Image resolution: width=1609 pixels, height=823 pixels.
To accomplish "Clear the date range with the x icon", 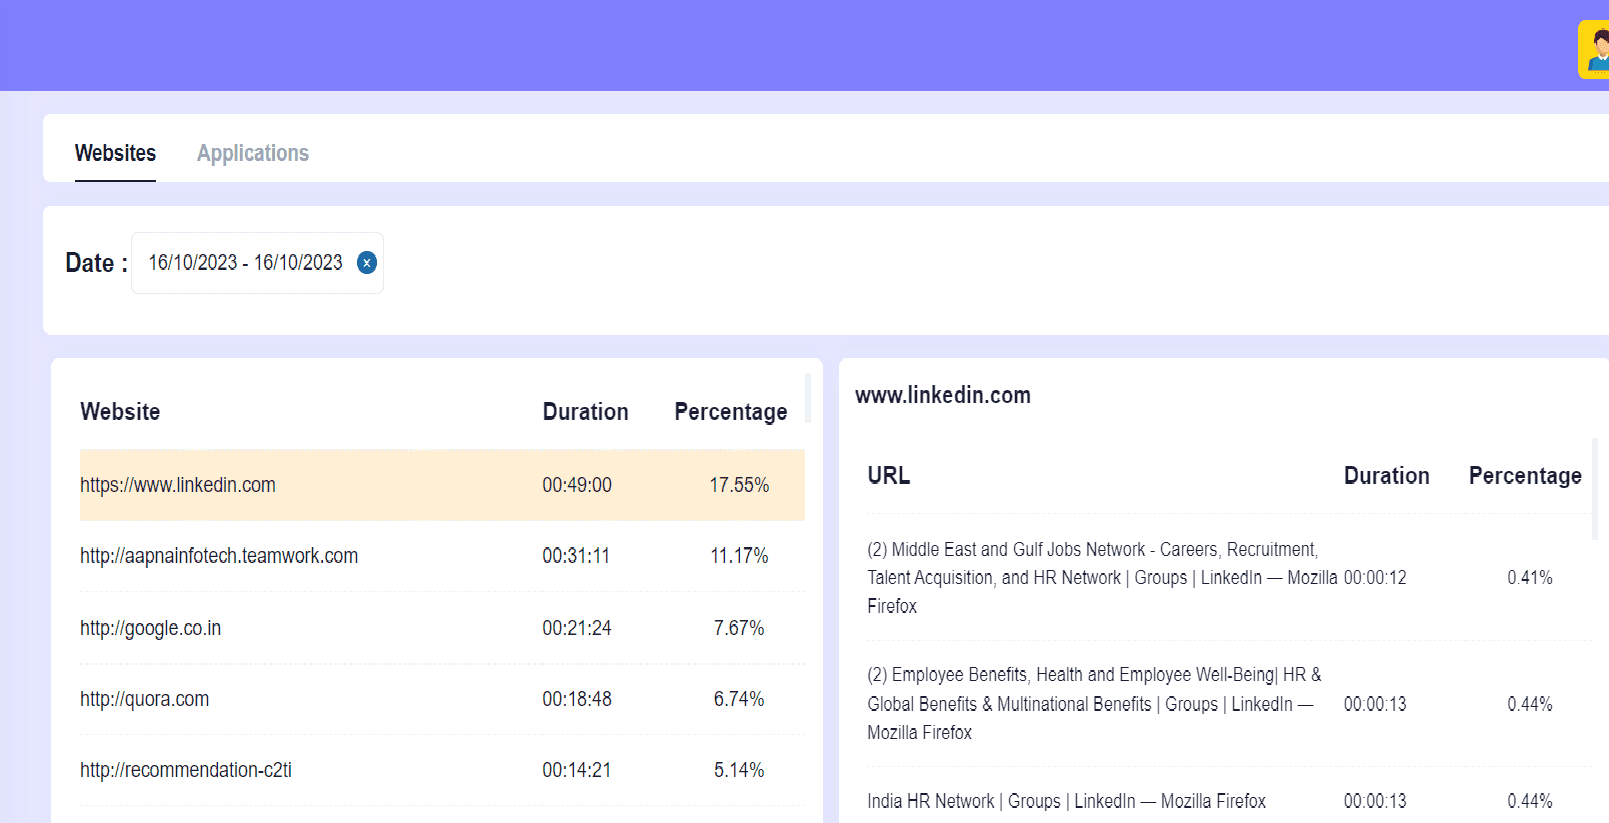I will pos(367,263).
